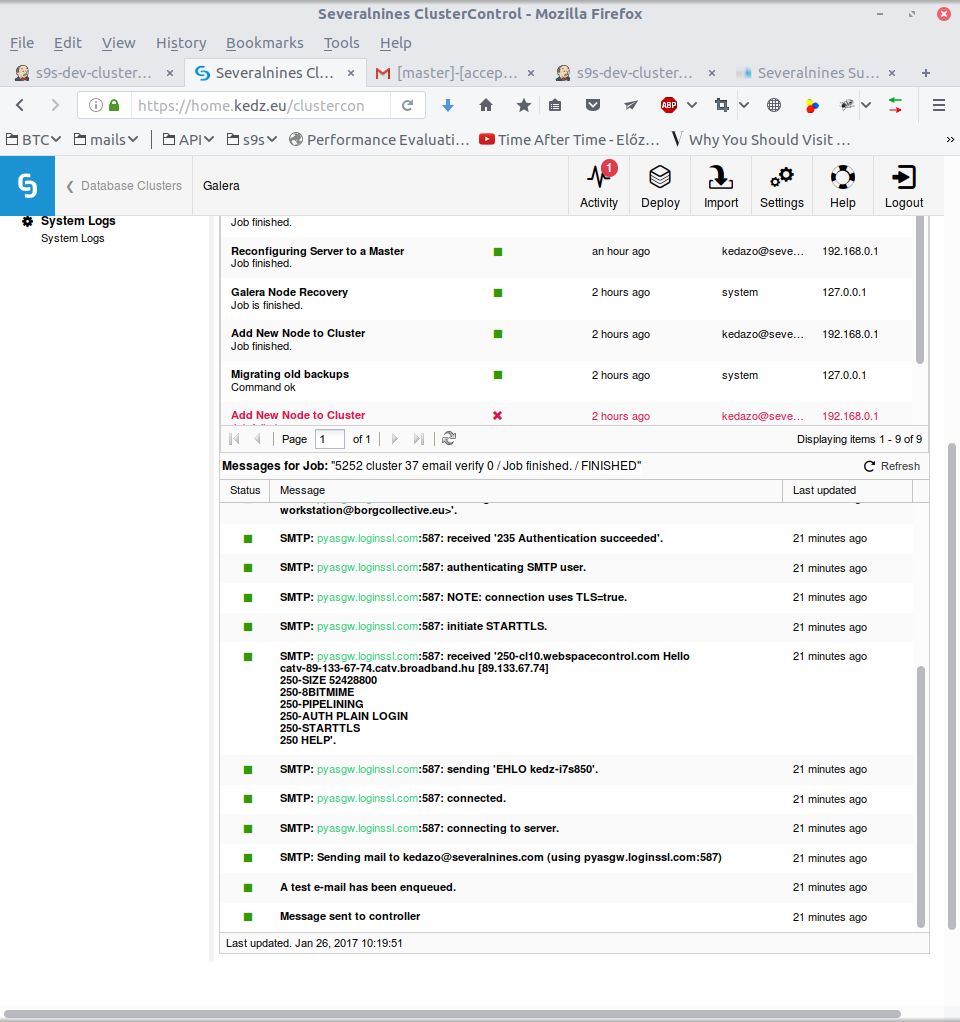Go to last page in jobs pager

418,439
